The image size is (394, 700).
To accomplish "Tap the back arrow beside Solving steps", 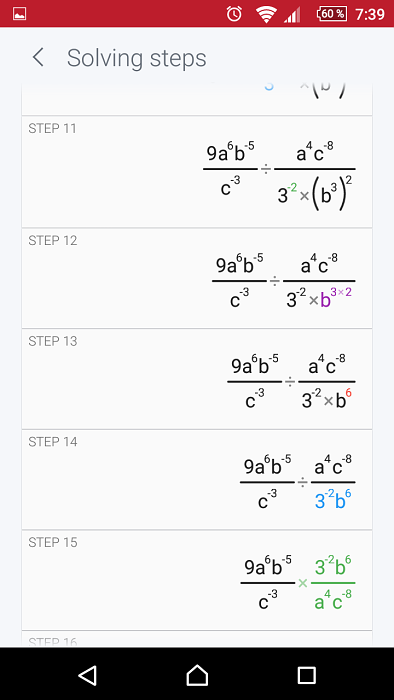I will [38, 58].
